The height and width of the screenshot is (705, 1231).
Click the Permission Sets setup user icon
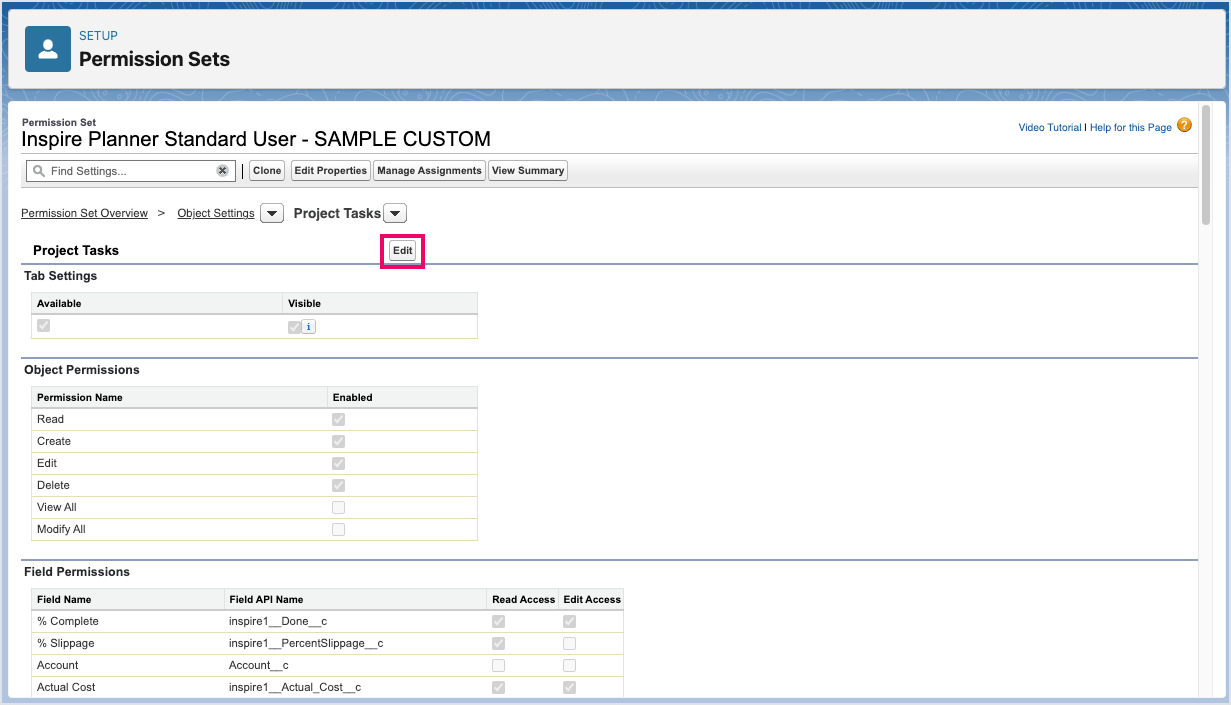[x=48, y=49]
